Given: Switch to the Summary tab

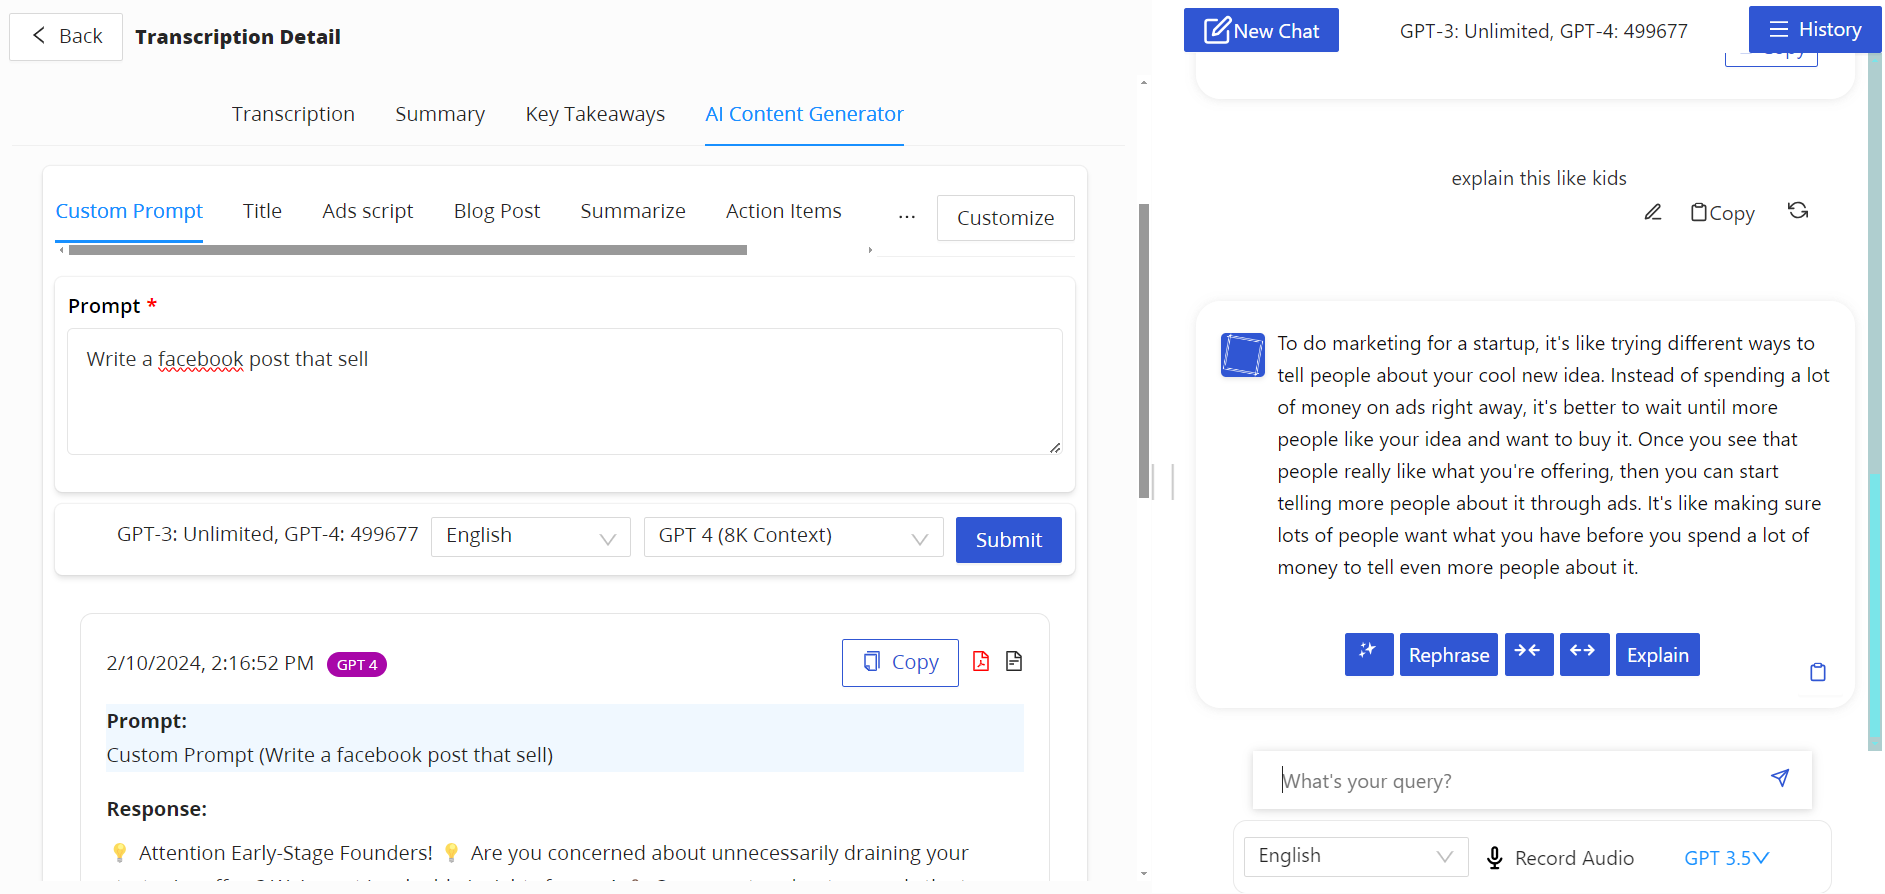Looking at the screenshot, I should coord(440,115).
